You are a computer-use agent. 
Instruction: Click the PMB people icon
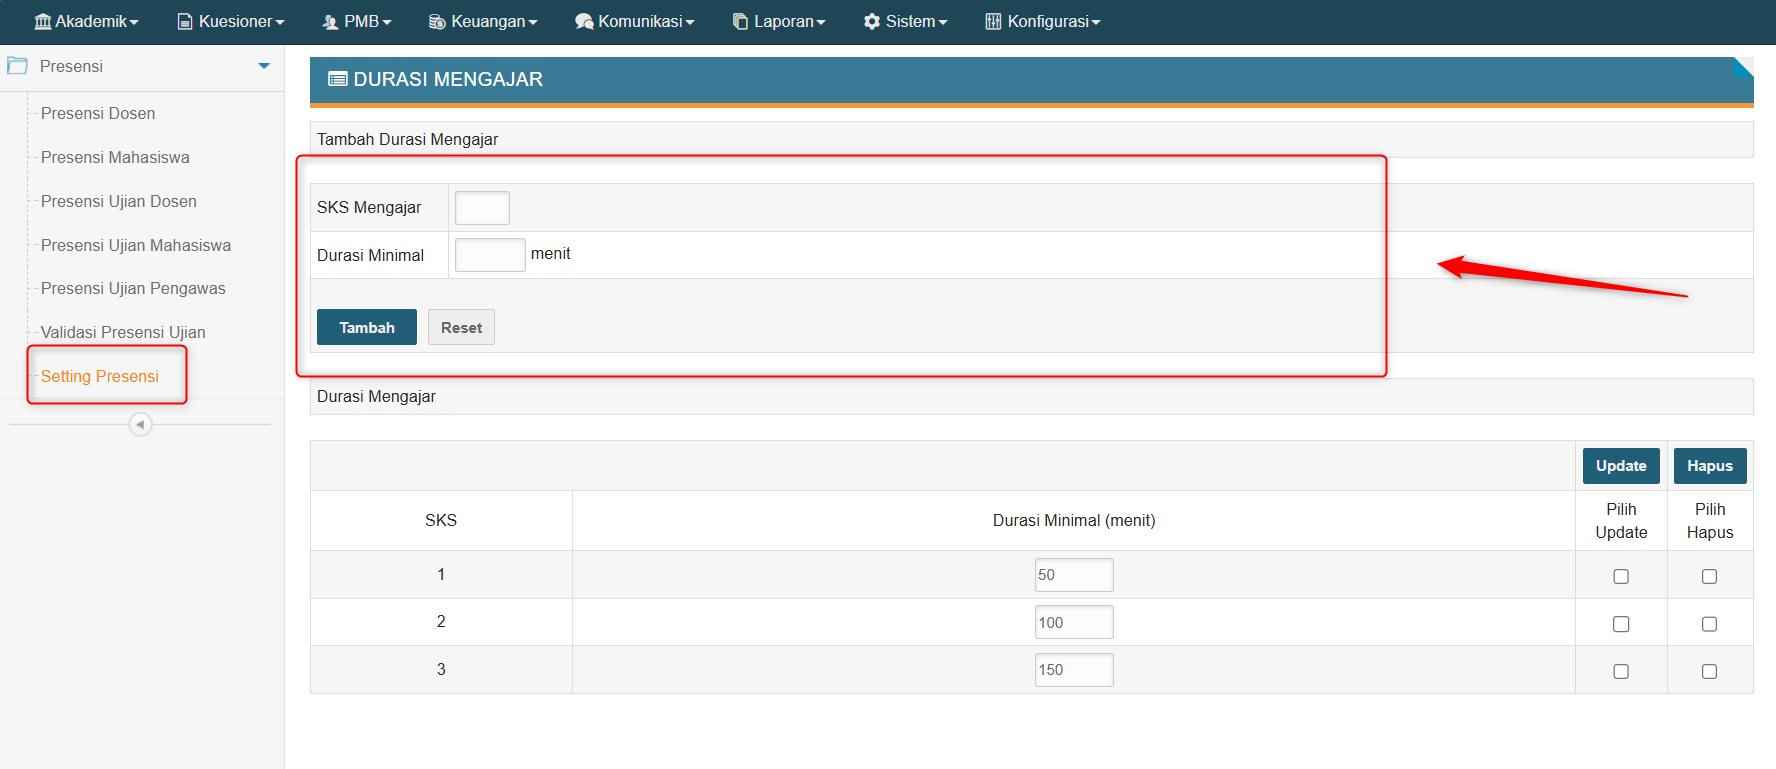[x=330, y=22]
